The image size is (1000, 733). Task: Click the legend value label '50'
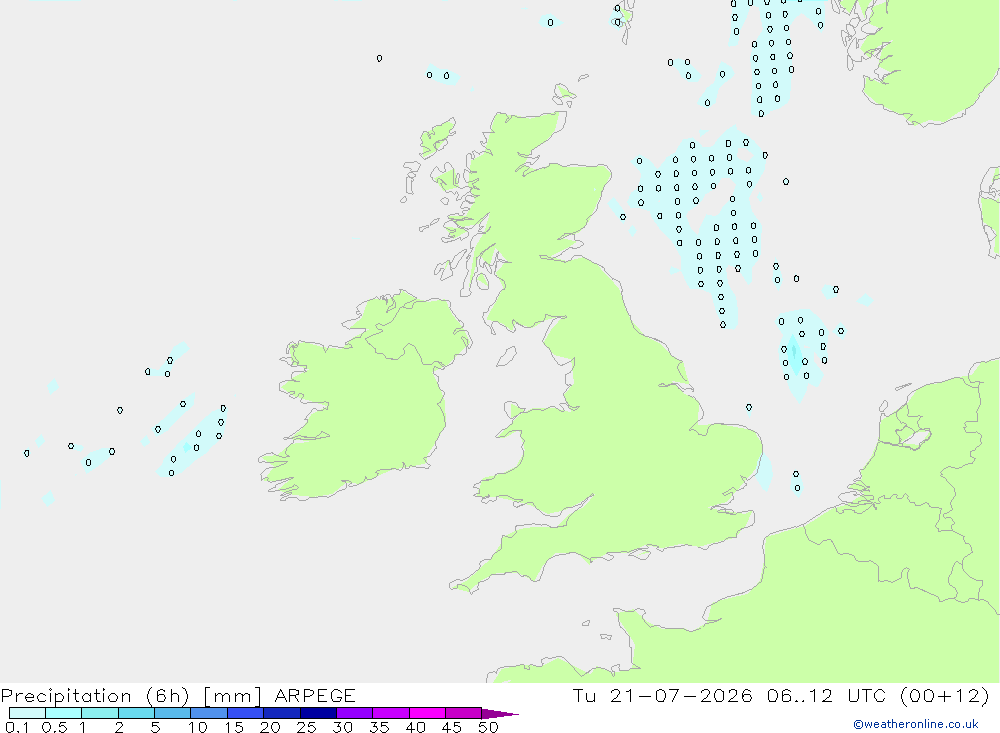tap(488, 727)
